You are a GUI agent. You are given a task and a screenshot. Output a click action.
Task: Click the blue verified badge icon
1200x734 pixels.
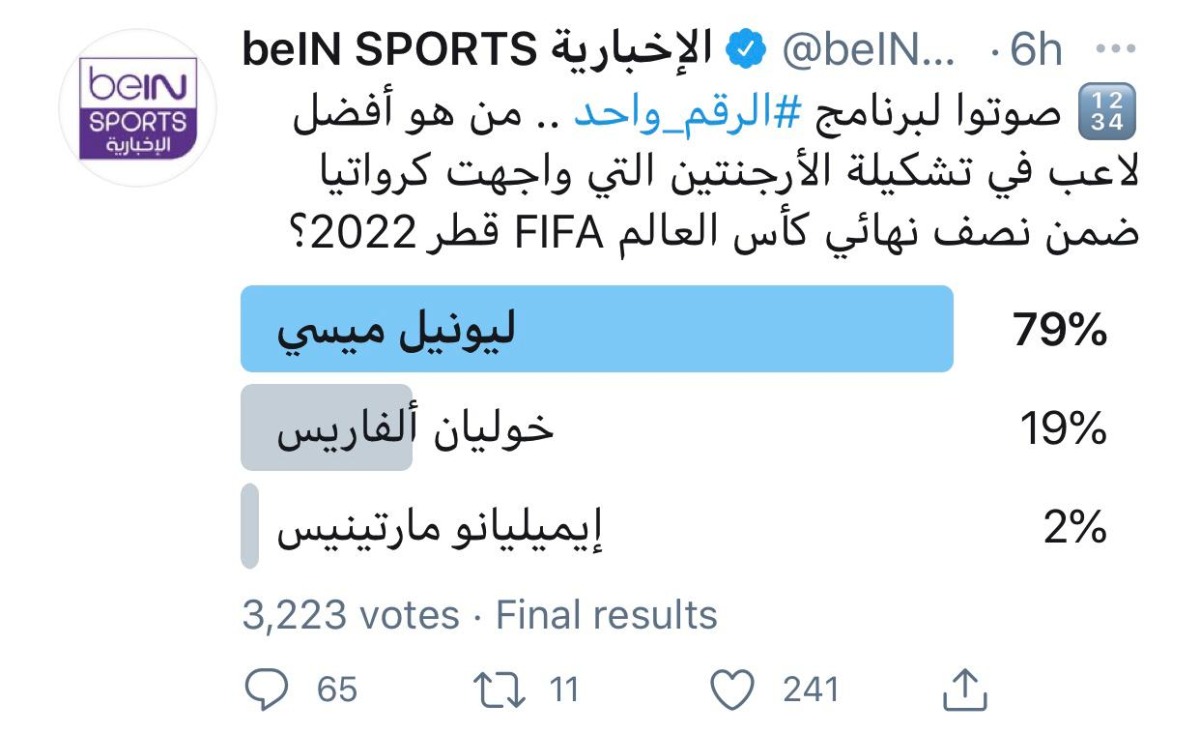pos(745,50)
